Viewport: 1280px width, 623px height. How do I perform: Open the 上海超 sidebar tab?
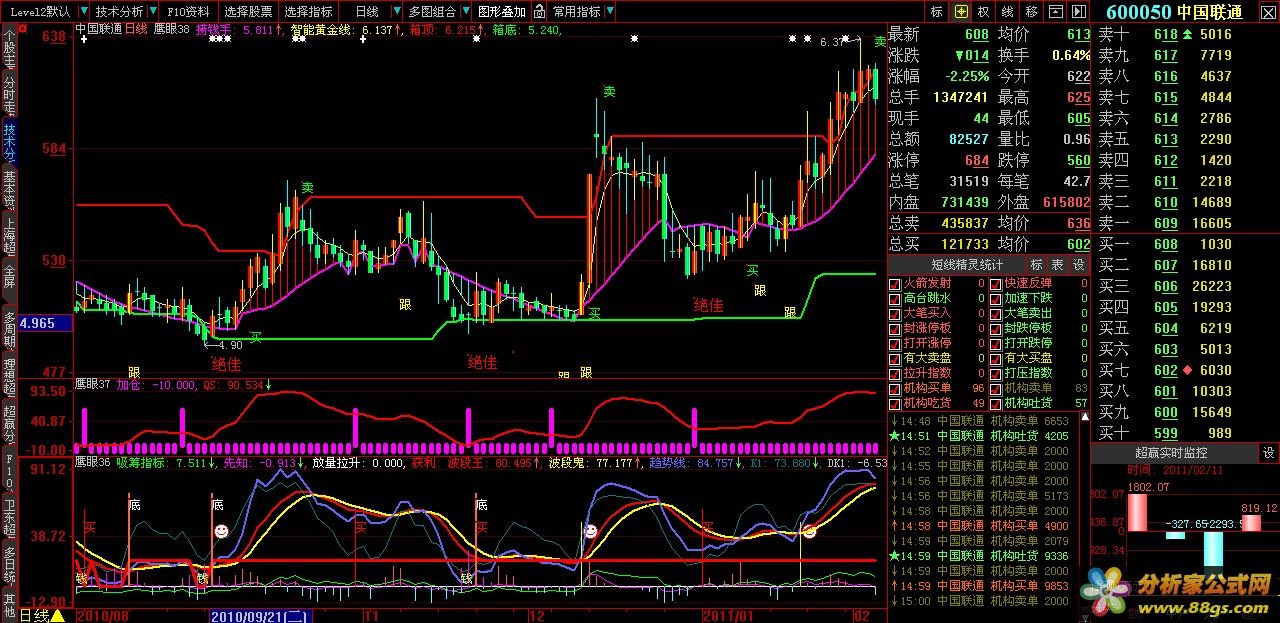[9, 235]
